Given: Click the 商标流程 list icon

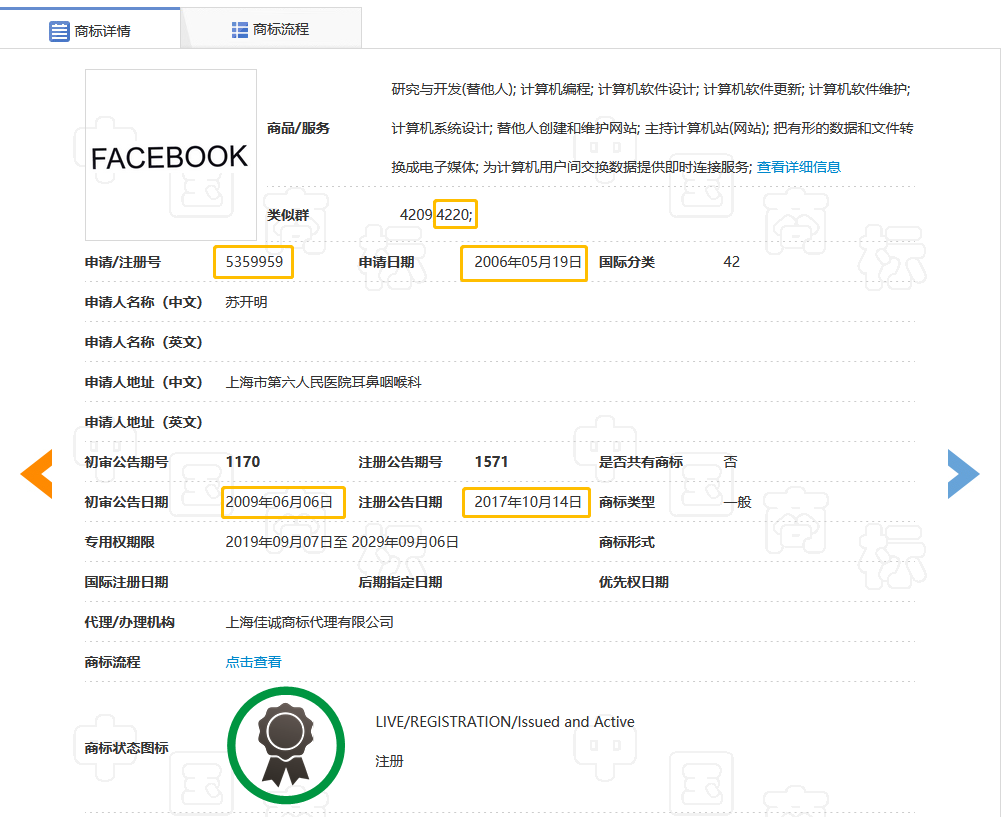Looking at the screenshot, I should pos(240,30).
